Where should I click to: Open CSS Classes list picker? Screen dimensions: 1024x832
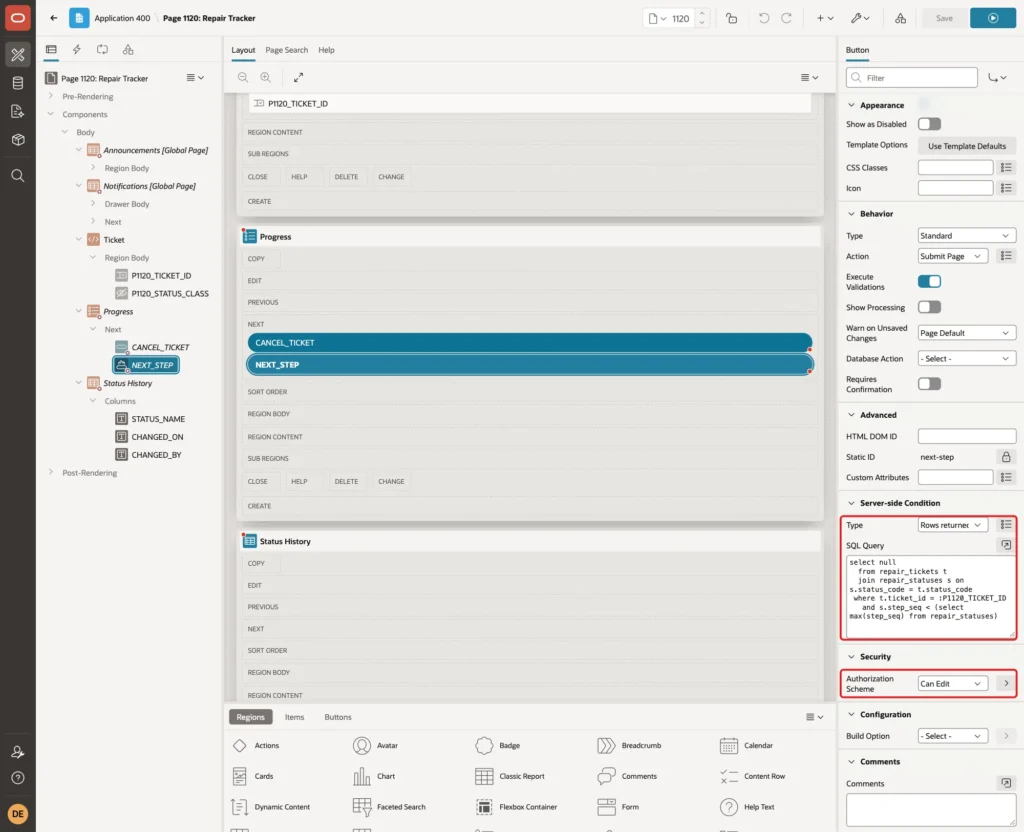pyautogui.click(x=1006, y=168)
